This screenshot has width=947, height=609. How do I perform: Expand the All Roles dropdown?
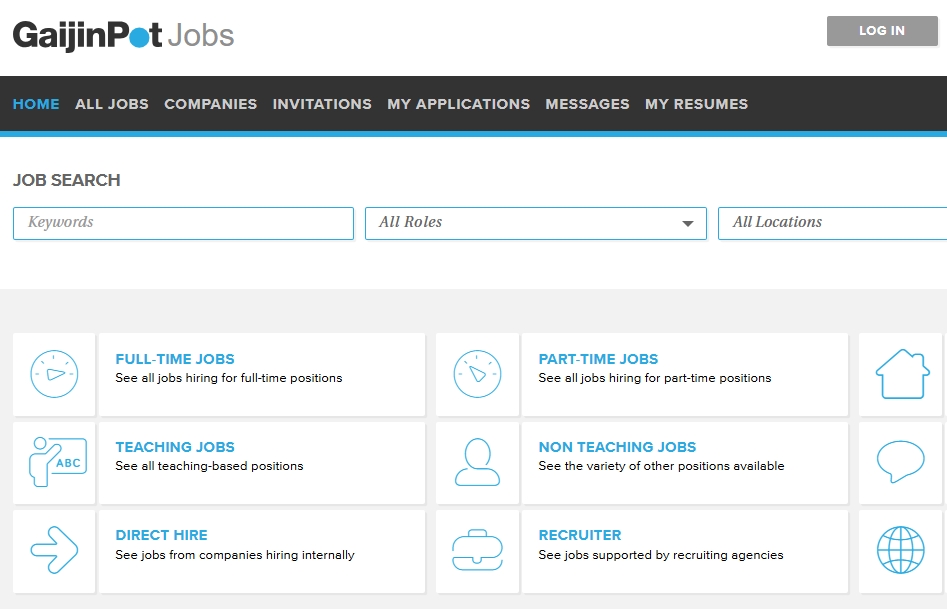tap(536, 223)
